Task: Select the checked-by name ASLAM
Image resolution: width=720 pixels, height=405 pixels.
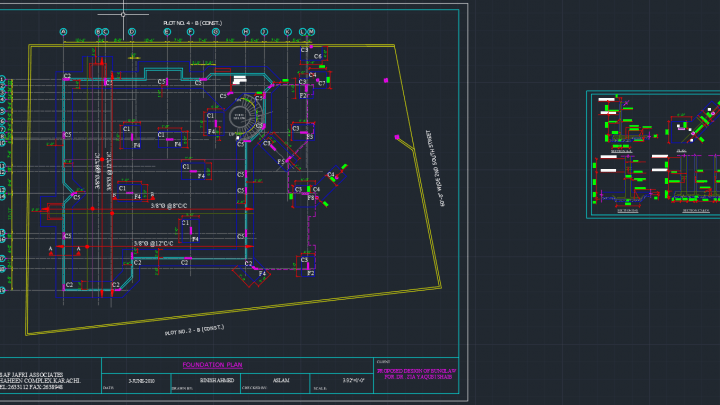Action: 281,380
